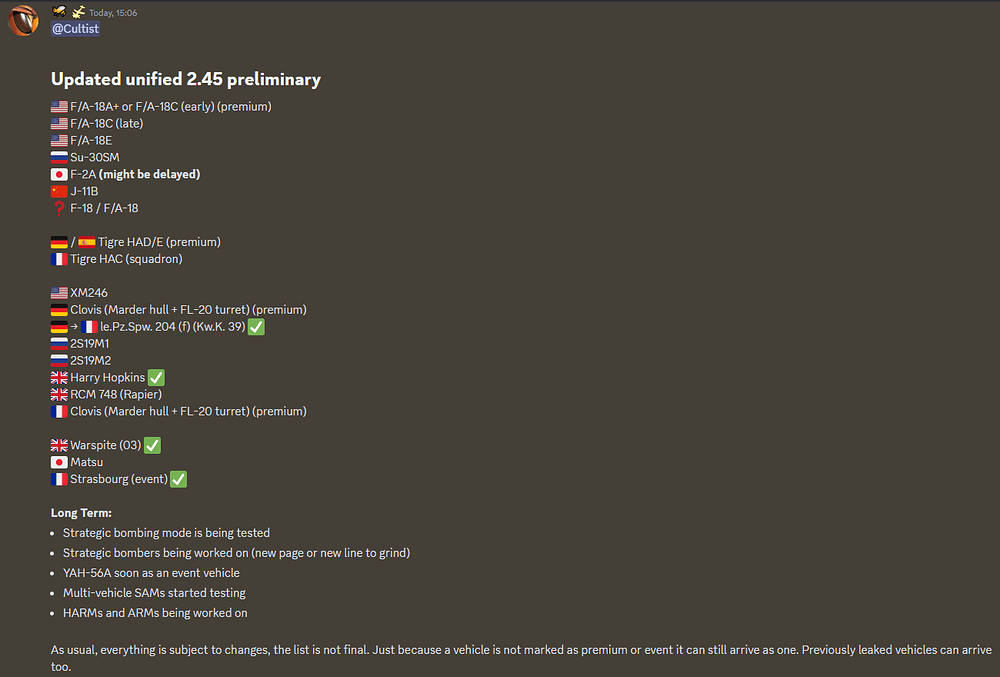Click the French flag beside Tigre HAC (squadron)
The image size is (1000, 677).
click(x=59, y=259)
